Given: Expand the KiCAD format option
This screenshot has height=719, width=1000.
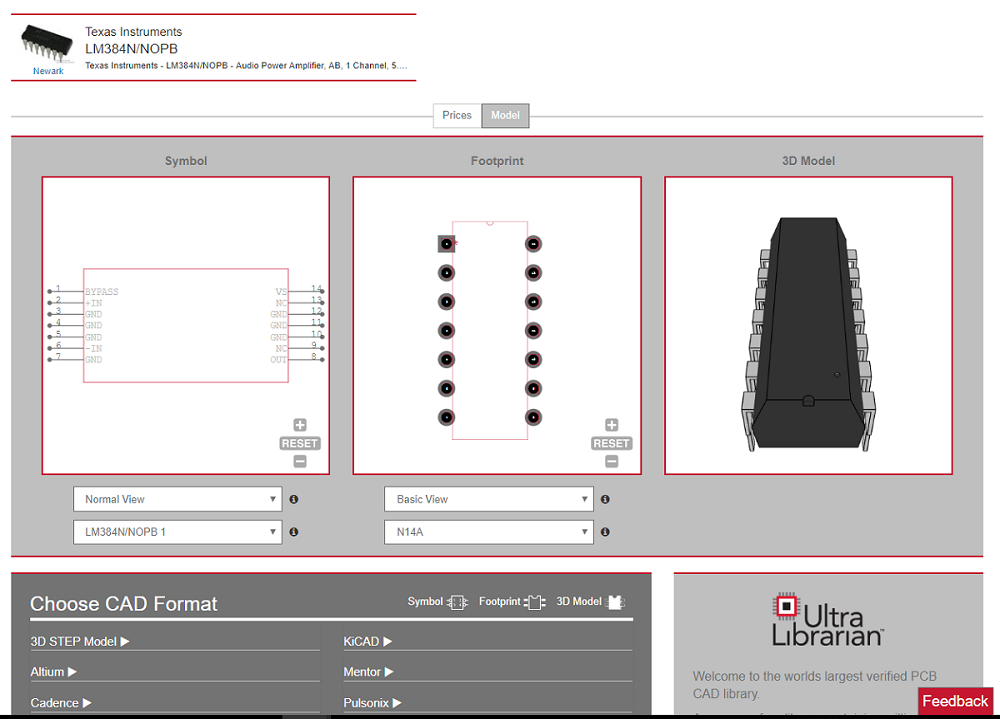Looking at the screenshot, I should tap(368, 642).
